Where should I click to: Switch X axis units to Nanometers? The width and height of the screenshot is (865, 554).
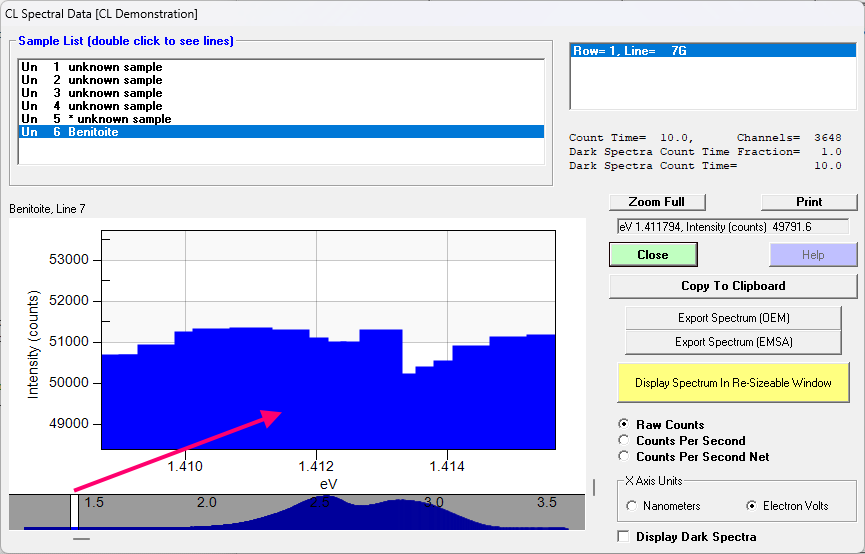click(x=631, y=506)
